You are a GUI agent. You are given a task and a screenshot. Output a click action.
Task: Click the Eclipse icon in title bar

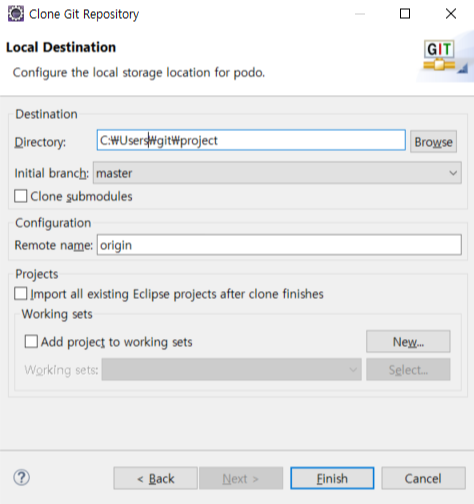point(16,14)
